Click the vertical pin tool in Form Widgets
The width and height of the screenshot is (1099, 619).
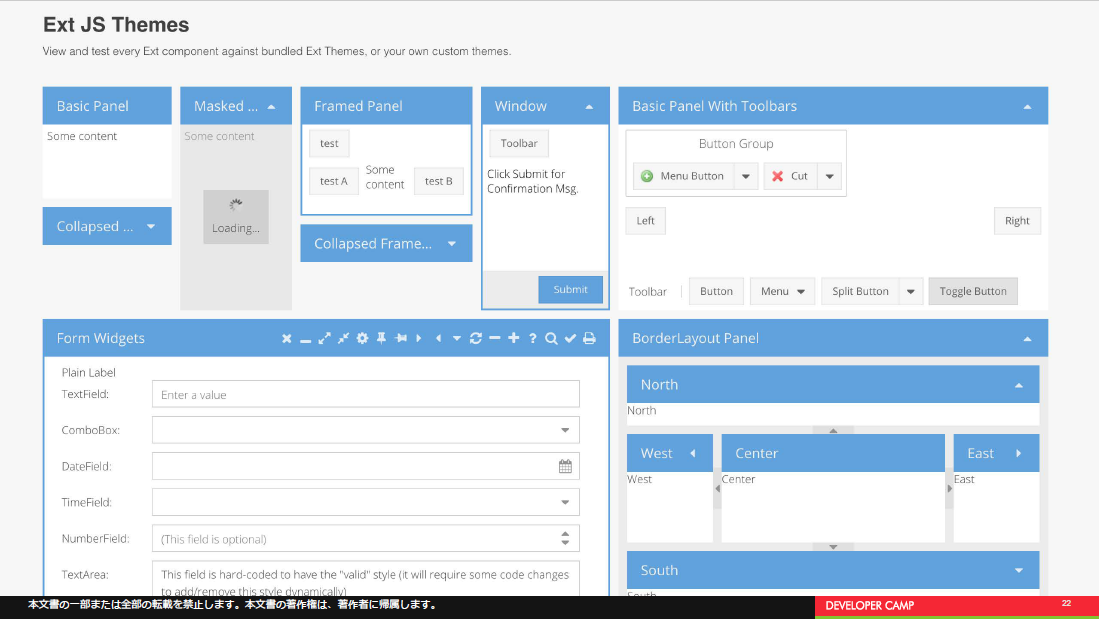pos(381,339)
